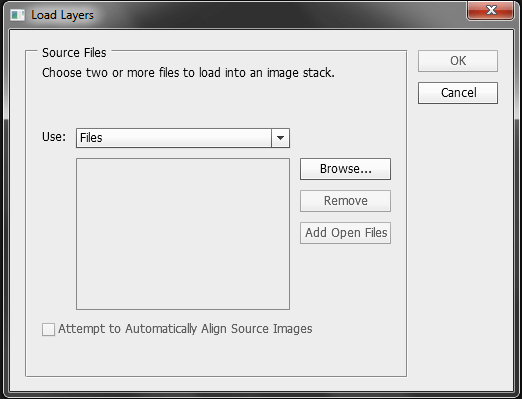The width and height of the screenshot is (522, 399).
Task: Open the Use dropdown arrow
Action: tap(280, 138)
